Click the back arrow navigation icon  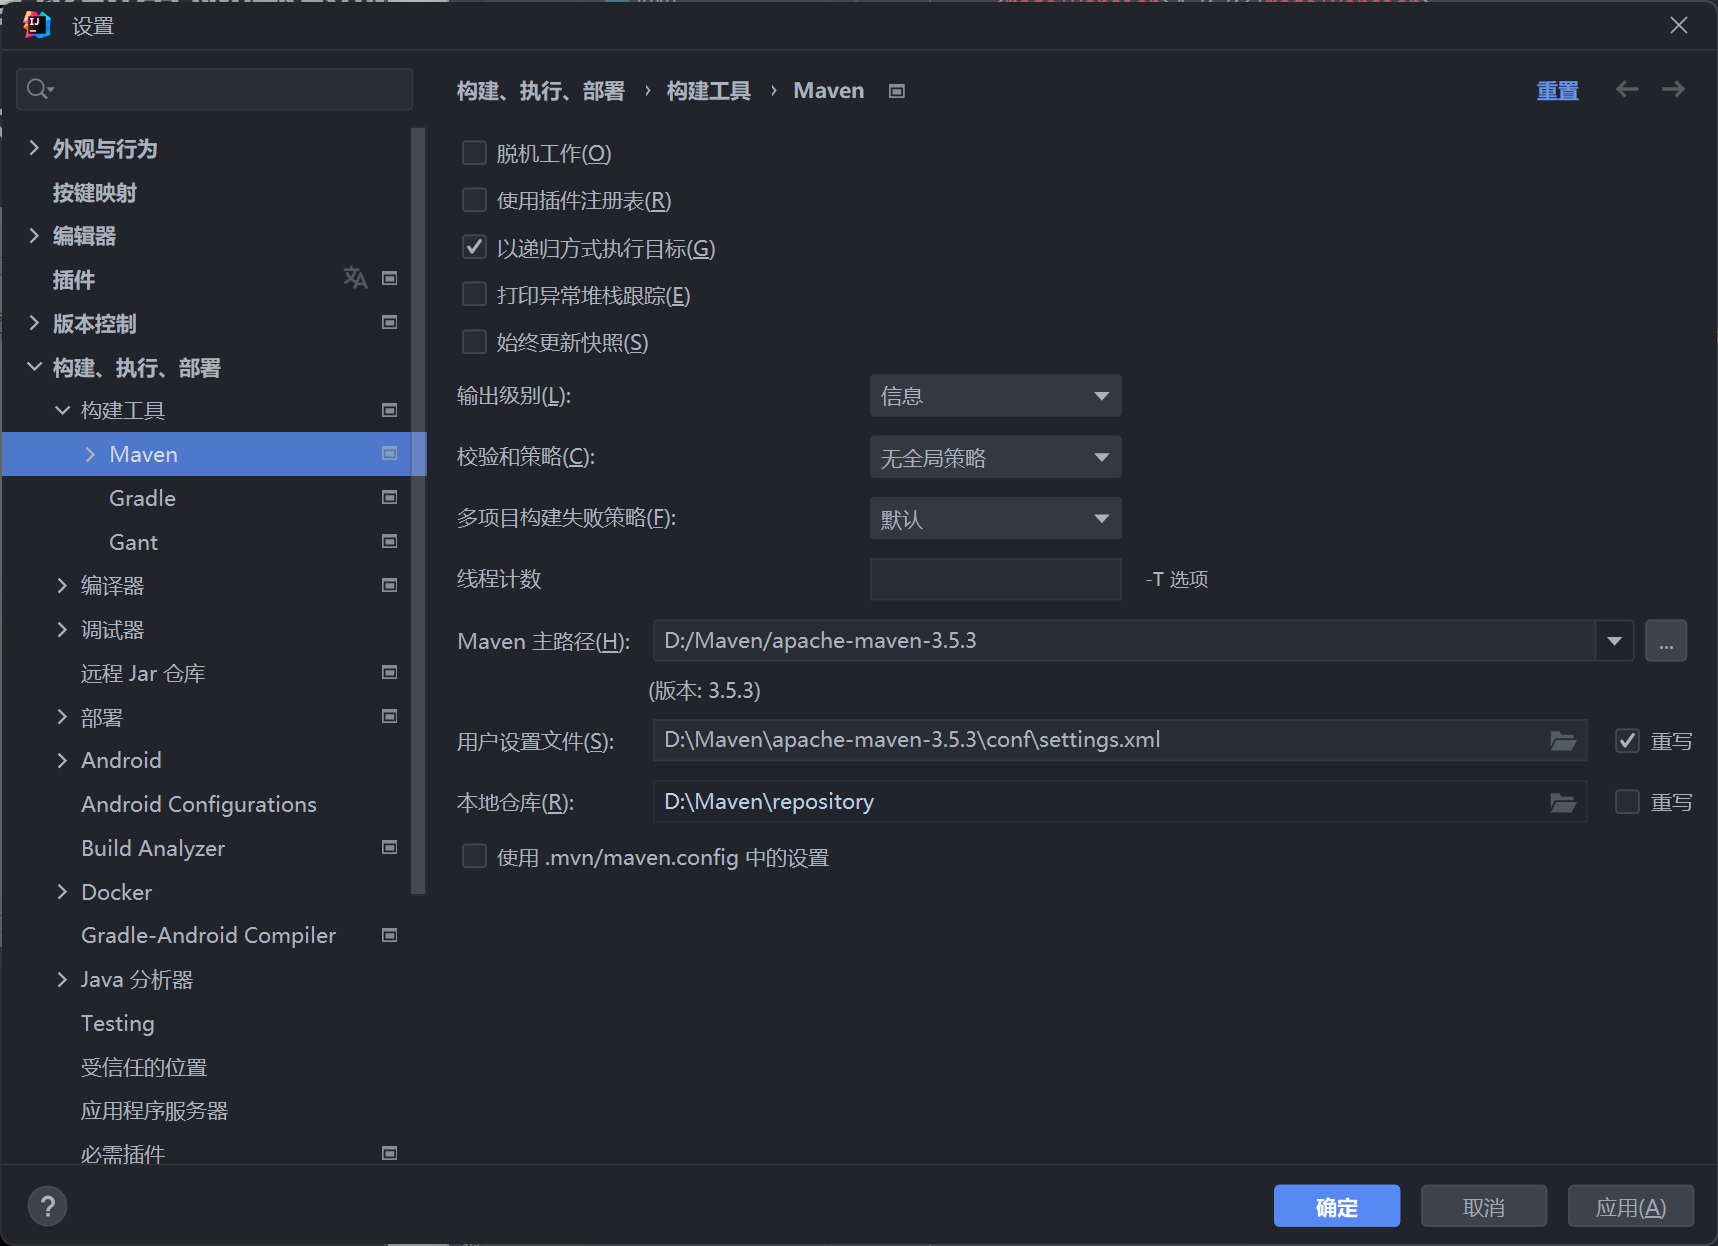(x=1627, y=90)
